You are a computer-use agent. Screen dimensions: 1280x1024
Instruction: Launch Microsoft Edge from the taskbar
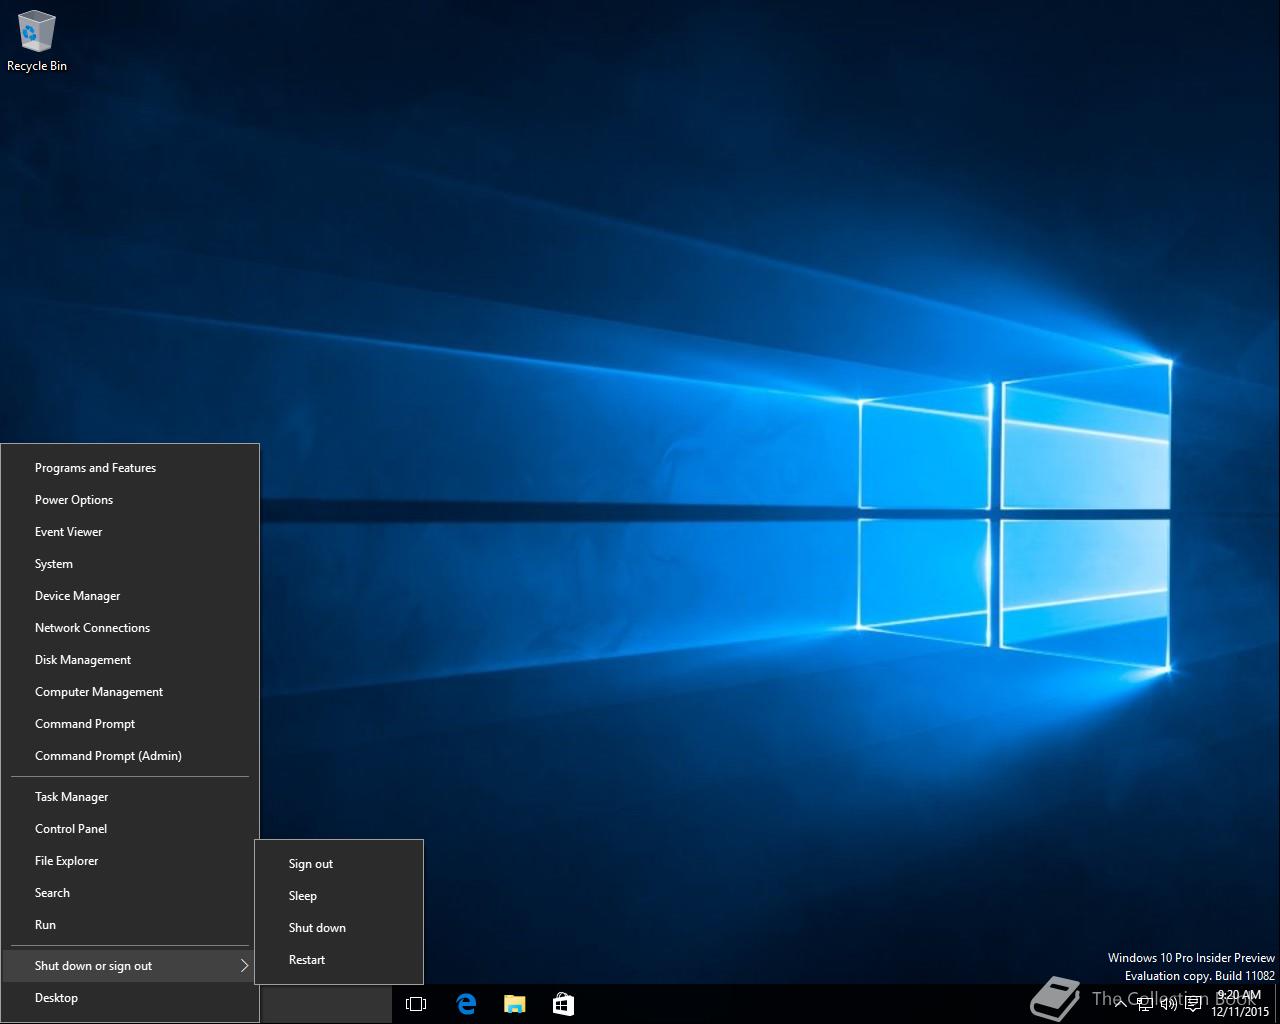(x=466, y=1004)
